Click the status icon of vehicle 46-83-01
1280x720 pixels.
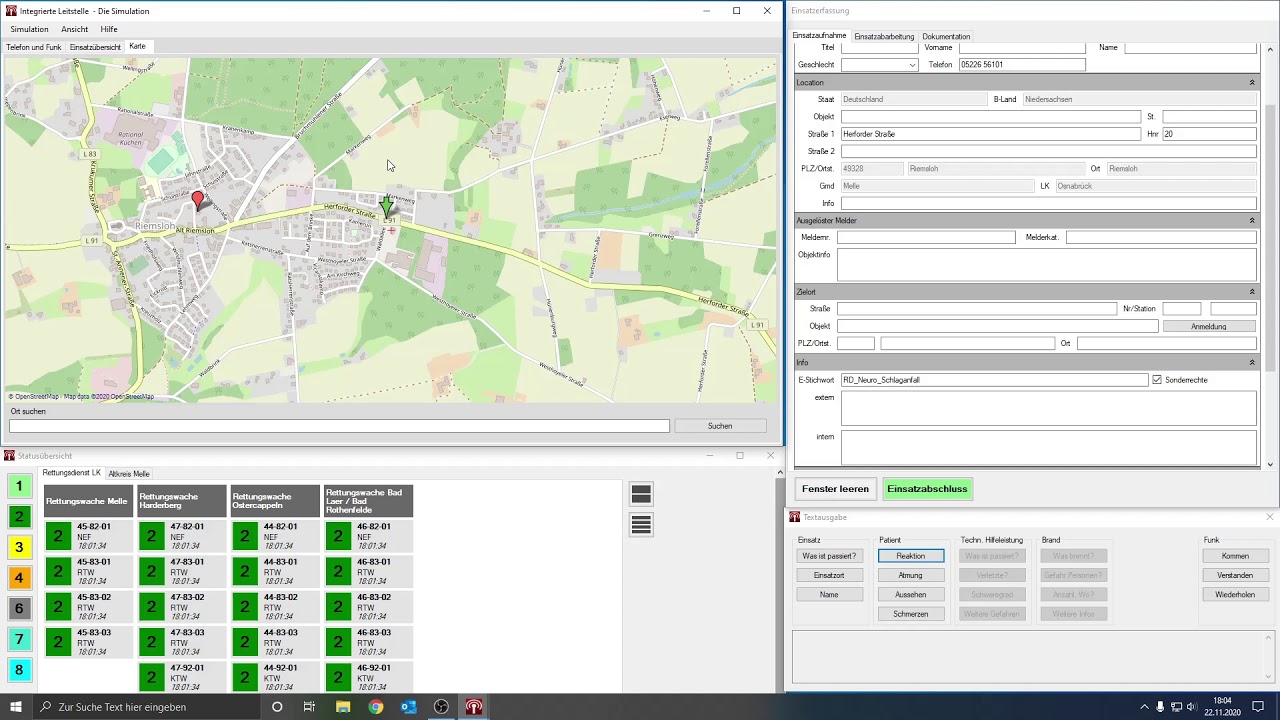pyautogui.click(x=337, y=572)
